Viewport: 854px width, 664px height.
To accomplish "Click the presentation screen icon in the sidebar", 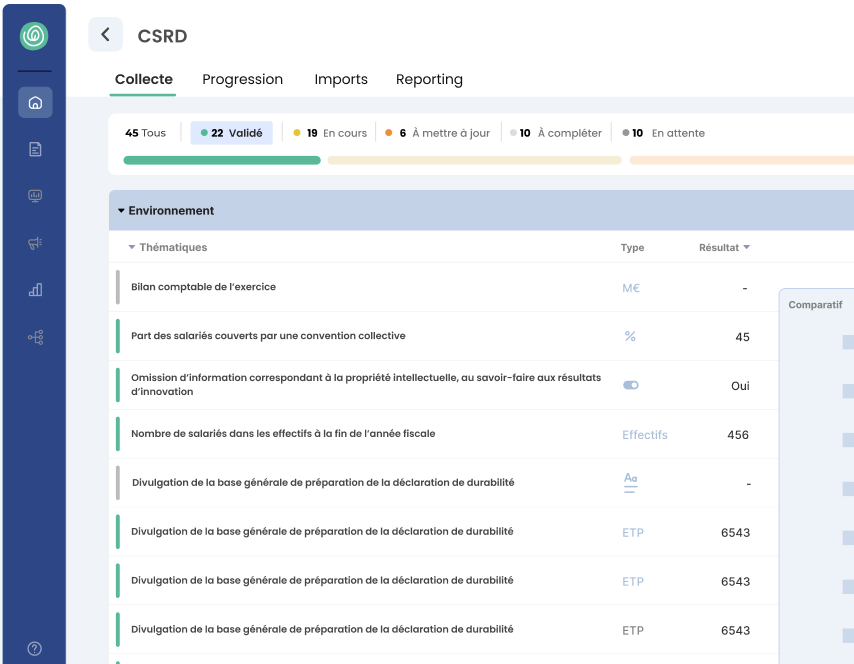I will click(35, 196).
